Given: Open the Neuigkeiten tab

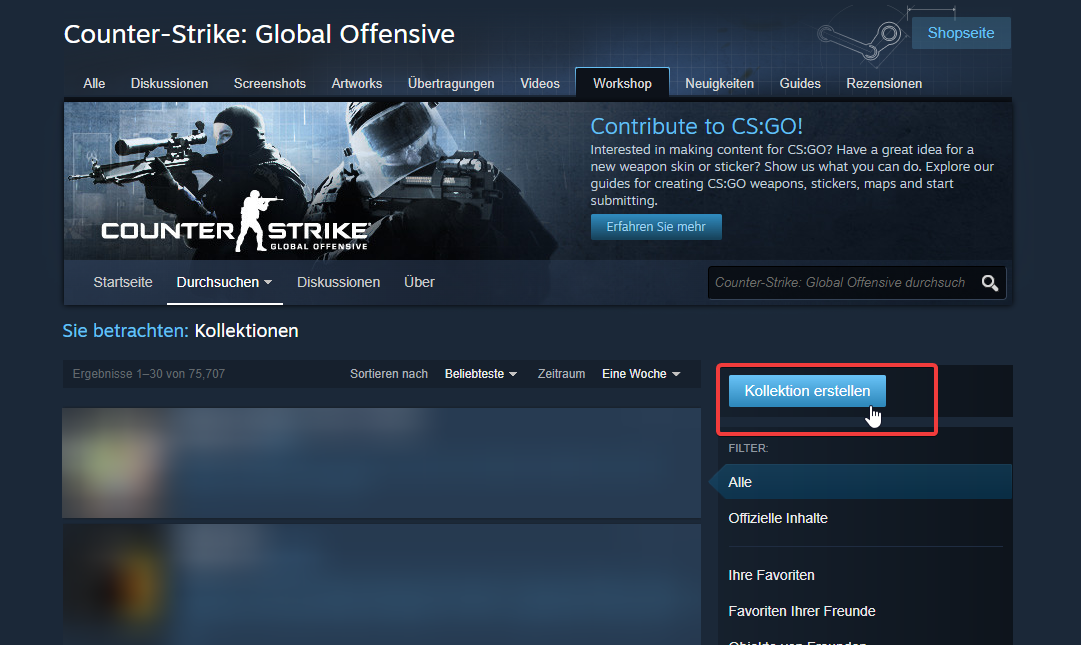Looking at the screenshot, I should [719, 83].
